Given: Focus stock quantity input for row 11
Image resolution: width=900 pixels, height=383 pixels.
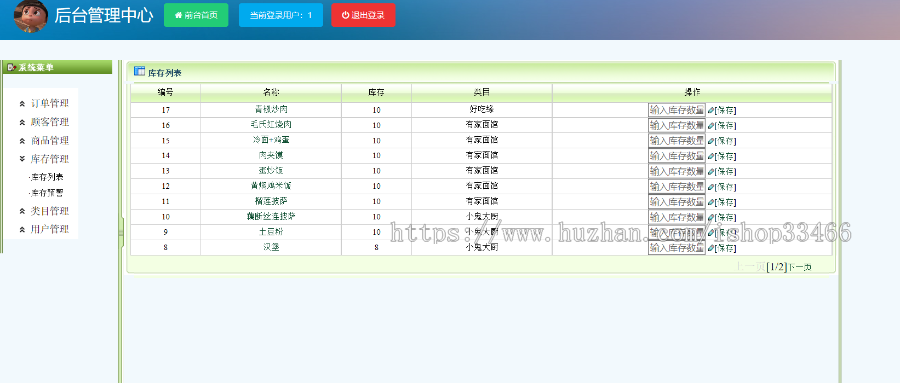Looking at the screenshot, I should pos(677,202).
